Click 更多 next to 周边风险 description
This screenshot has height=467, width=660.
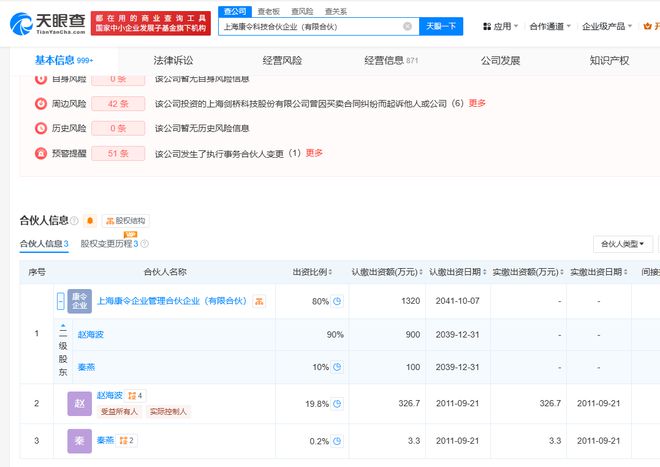pyautogui.click(x=477, y=103)
